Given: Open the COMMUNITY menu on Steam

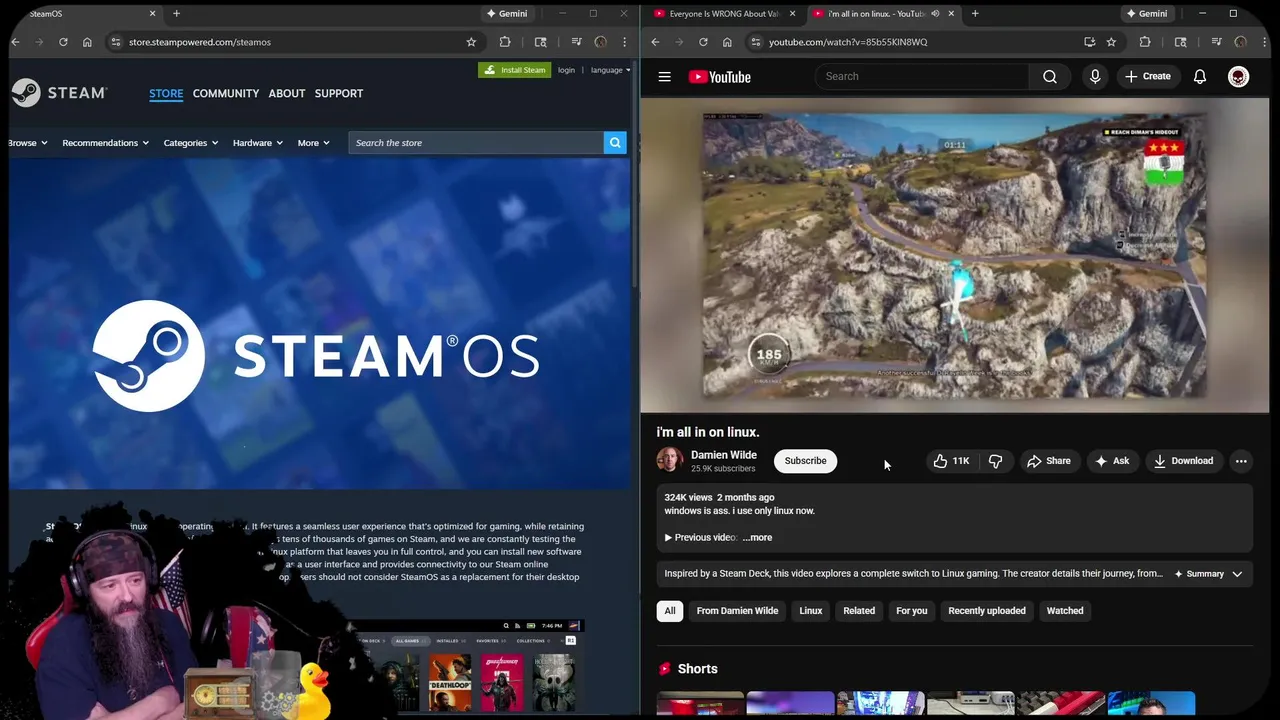Looking at the screenshot, I should pyautogui.click(x=226, y=93).
